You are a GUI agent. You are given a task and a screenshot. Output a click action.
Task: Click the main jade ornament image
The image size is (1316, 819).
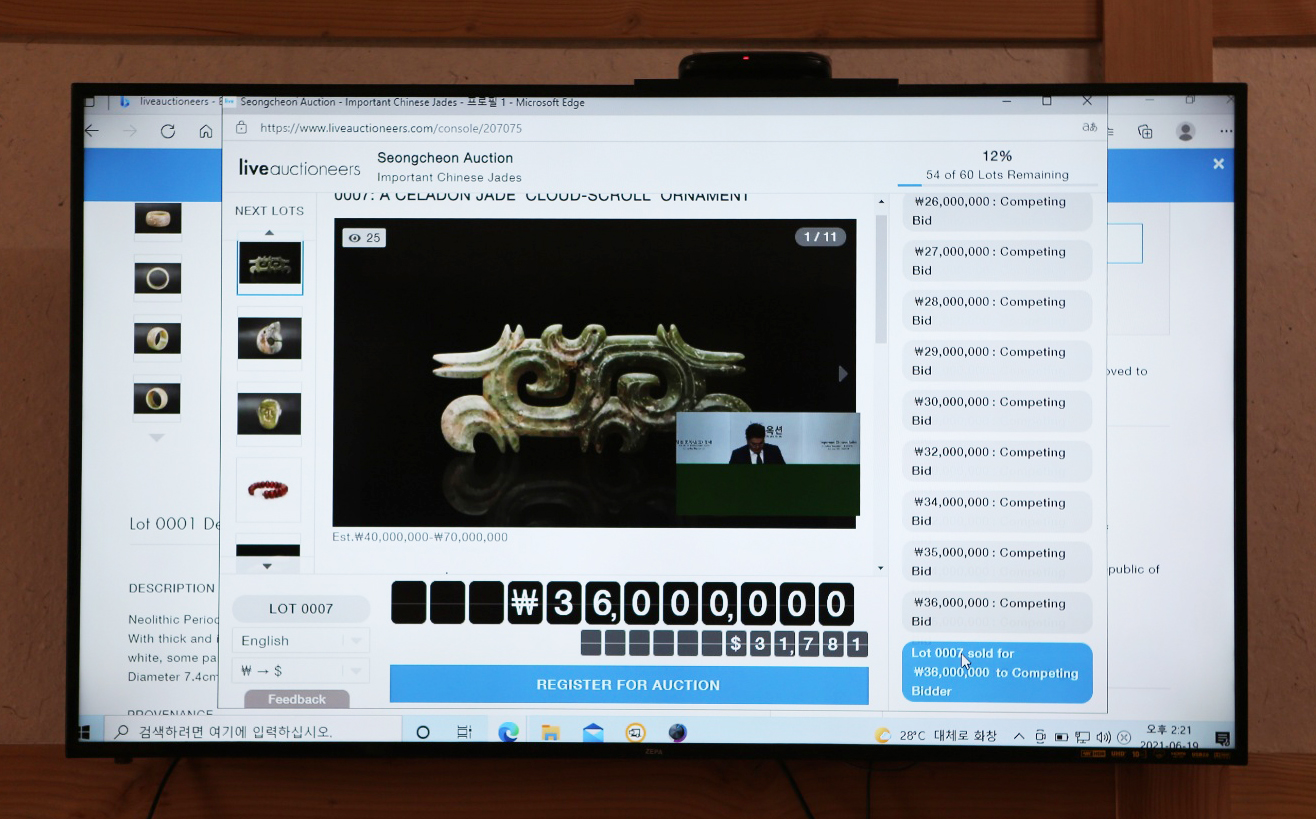(x=594, y=372)
